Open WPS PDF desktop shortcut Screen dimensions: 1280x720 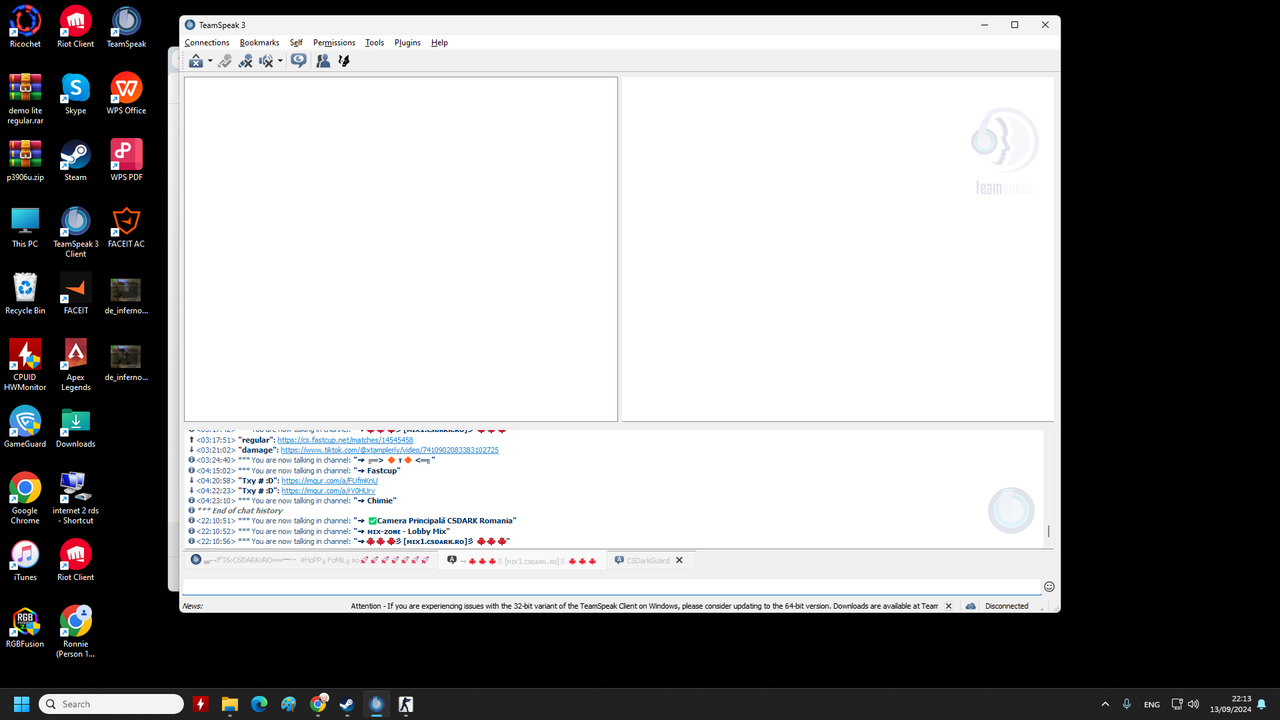click(x=126, y=160)
